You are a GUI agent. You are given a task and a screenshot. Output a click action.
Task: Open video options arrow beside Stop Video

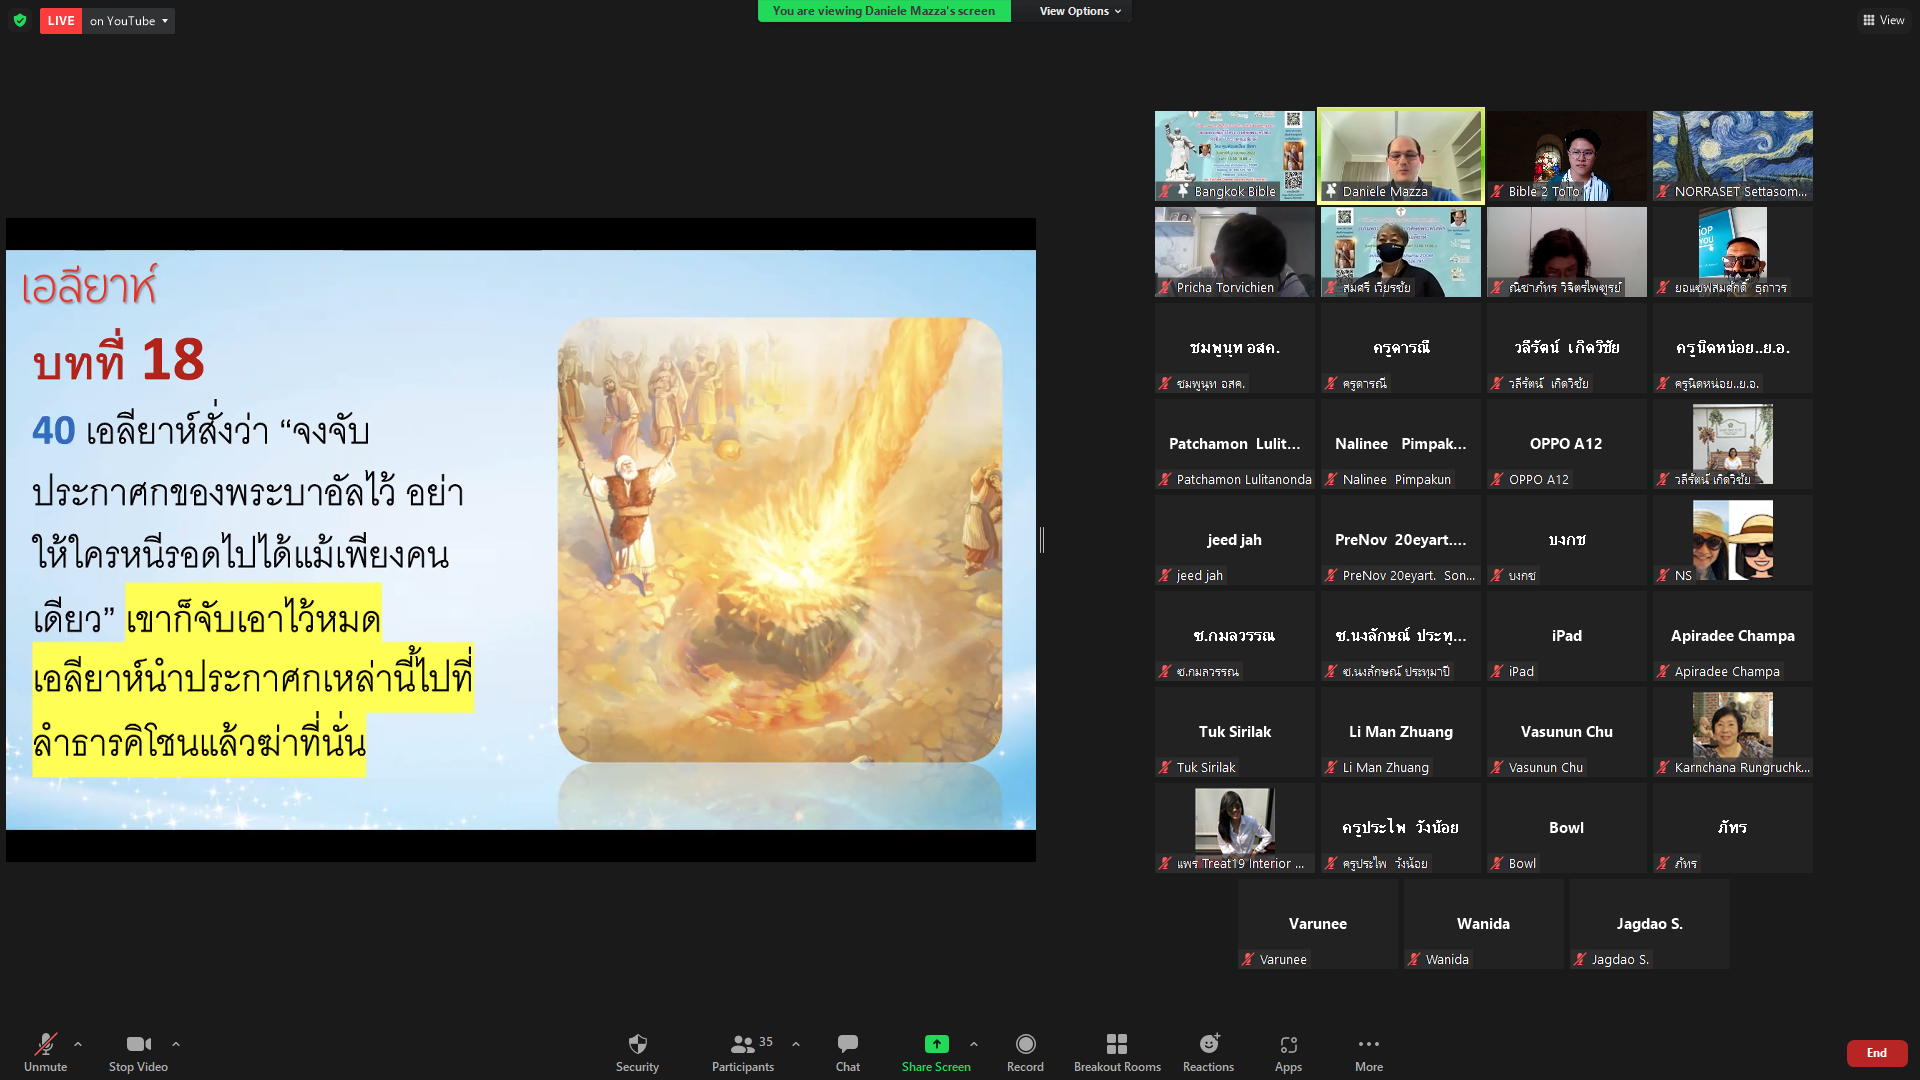(176, 1044)
